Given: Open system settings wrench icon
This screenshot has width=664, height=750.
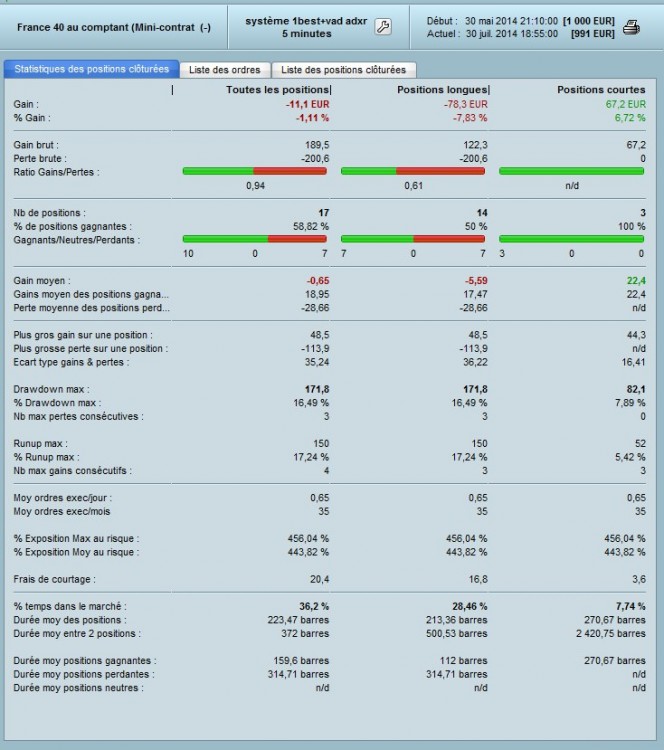Looking at the screenshot, I should point(383,27).
